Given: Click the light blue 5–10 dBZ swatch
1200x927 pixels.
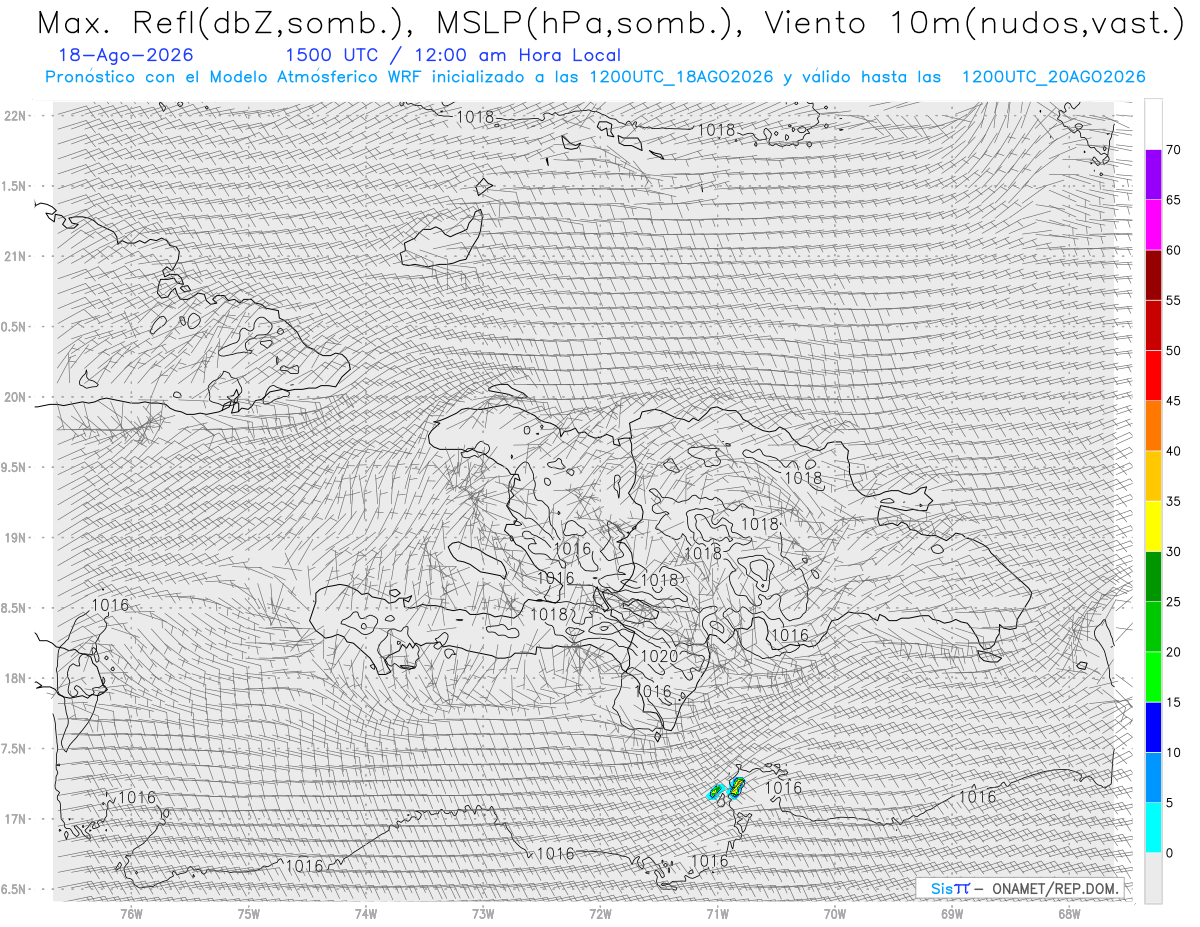Looking at the screenshot, I should [1153, 777].
